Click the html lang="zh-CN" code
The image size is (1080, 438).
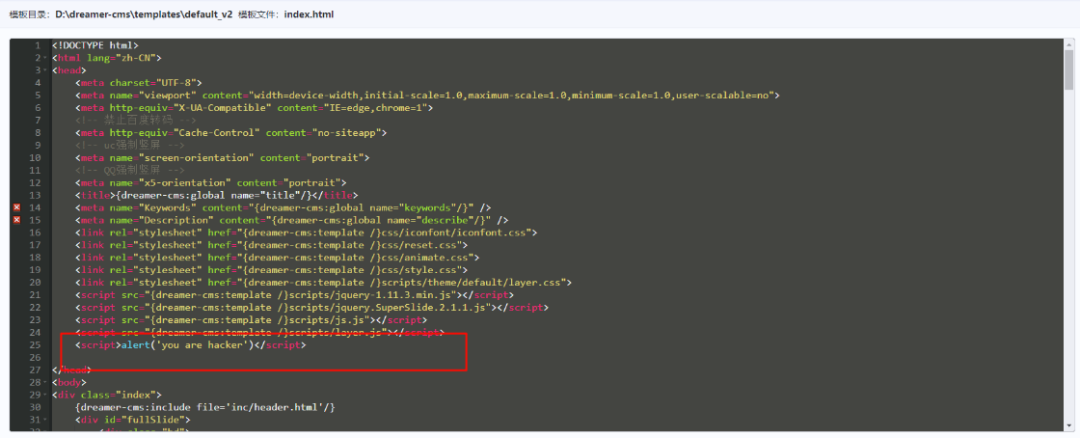coord(106,58)
